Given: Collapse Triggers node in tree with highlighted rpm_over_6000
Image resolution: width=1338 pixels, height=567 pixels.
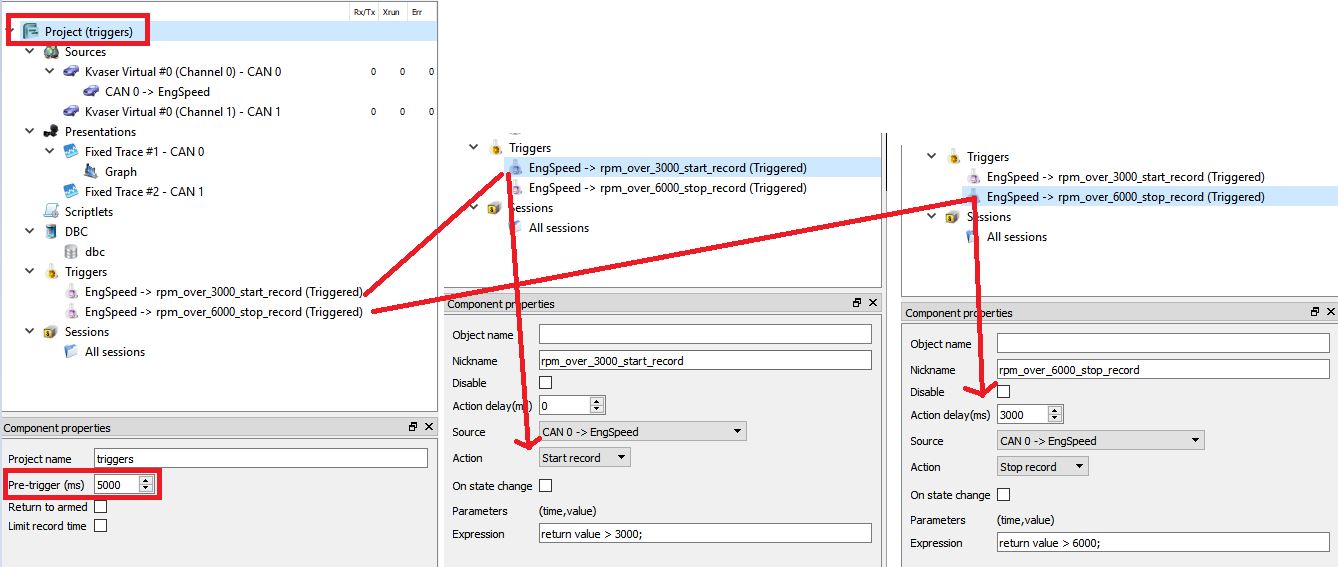Looking at the screenshot, I should tap(932, 157).
